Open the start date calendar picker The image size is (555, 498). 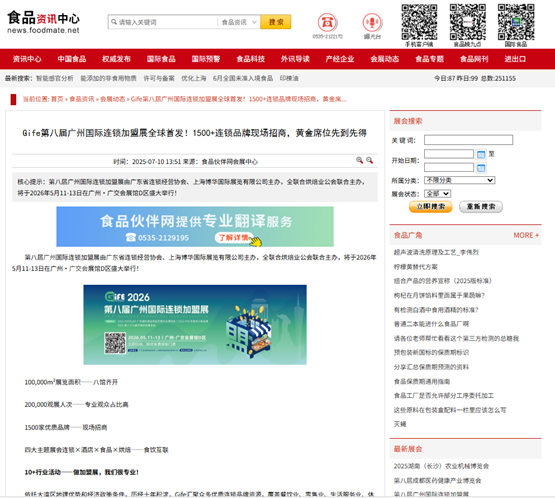(x=481, y=154)
